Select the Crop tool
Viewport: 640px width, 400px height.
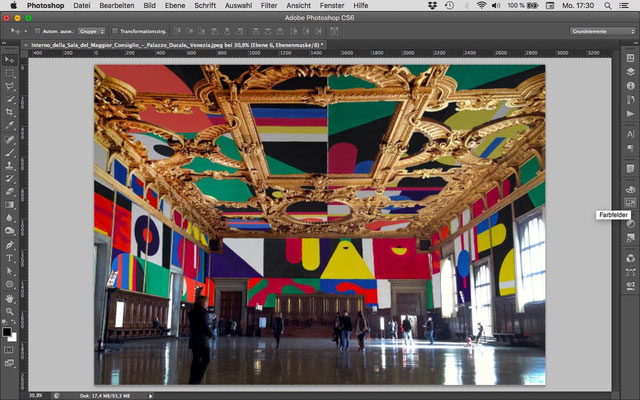point(9,112)
